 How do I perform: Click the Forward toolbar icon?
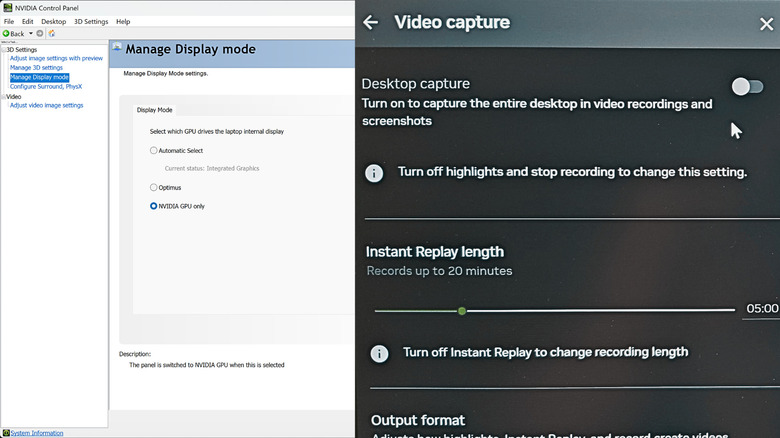(x=40, y=33)
